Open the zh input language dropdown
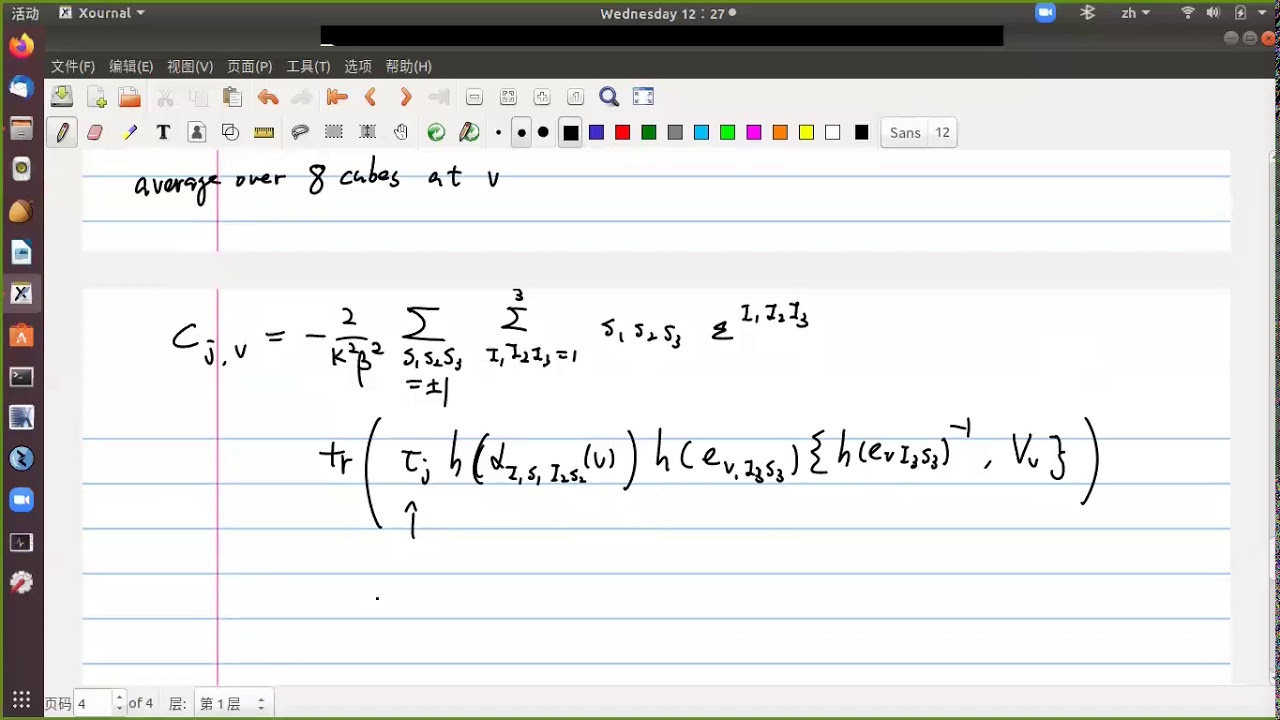Screen dimensions: 1280x720 tap(1136, 13)
